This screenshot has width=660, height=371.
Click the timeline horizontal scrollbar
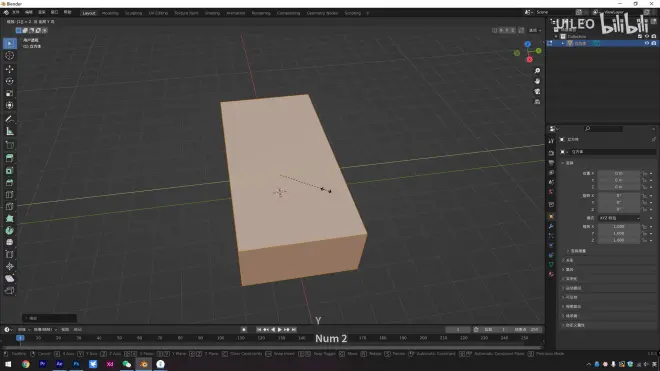271,347
